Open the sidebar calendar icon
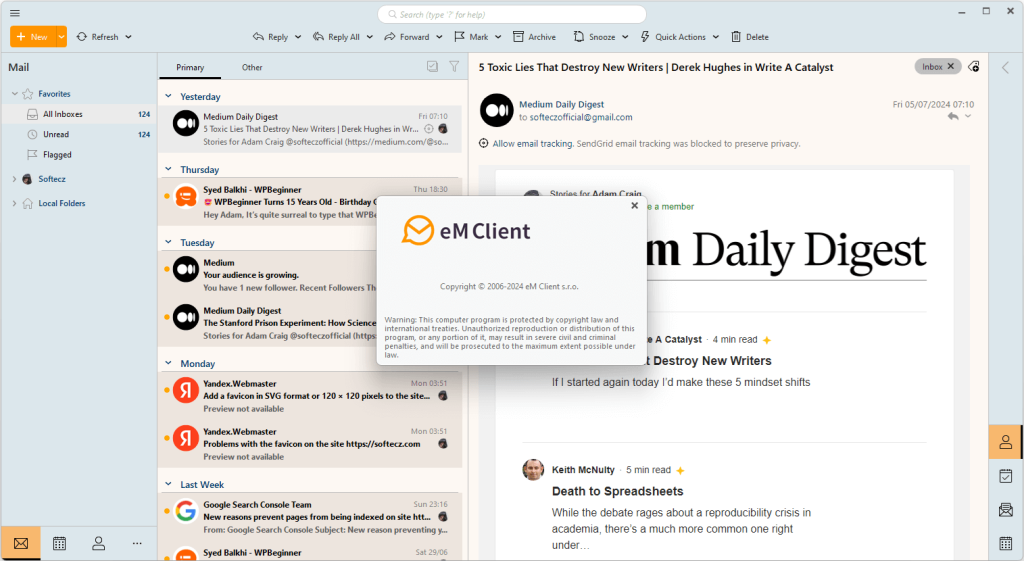Screen dimensions: 1024x561 (1006, 543)
